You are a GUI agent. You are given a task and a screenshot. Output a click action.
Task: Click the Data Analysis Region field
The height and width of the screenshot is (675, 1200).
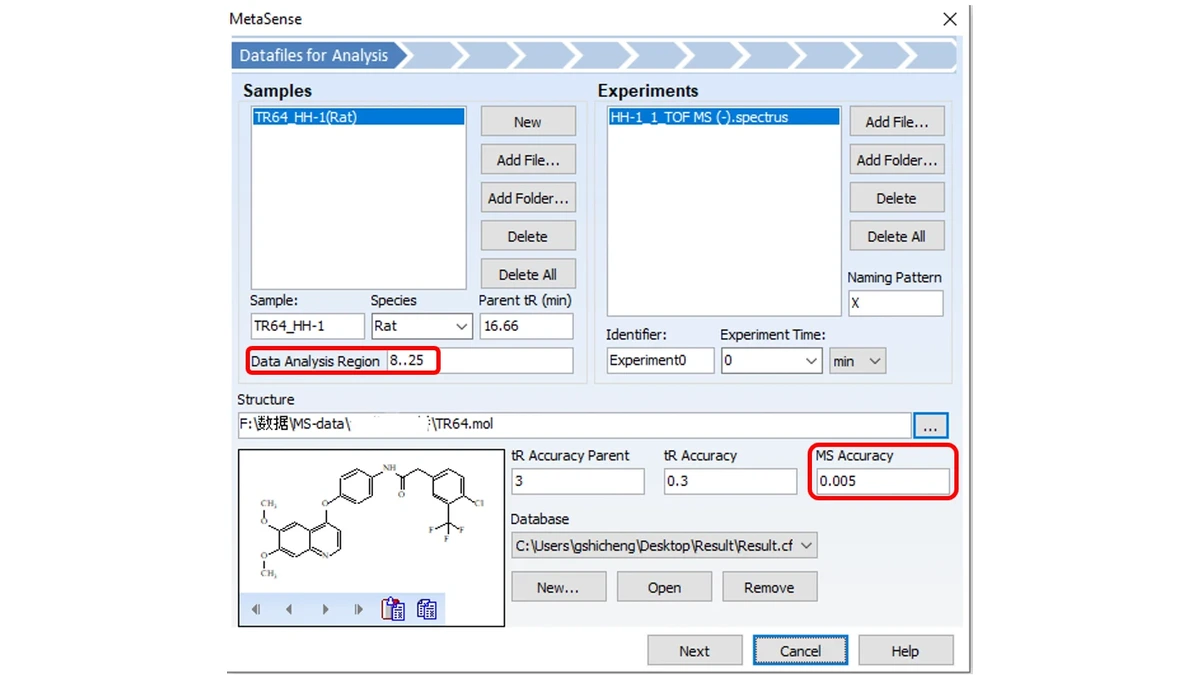(x=480, y=361)
